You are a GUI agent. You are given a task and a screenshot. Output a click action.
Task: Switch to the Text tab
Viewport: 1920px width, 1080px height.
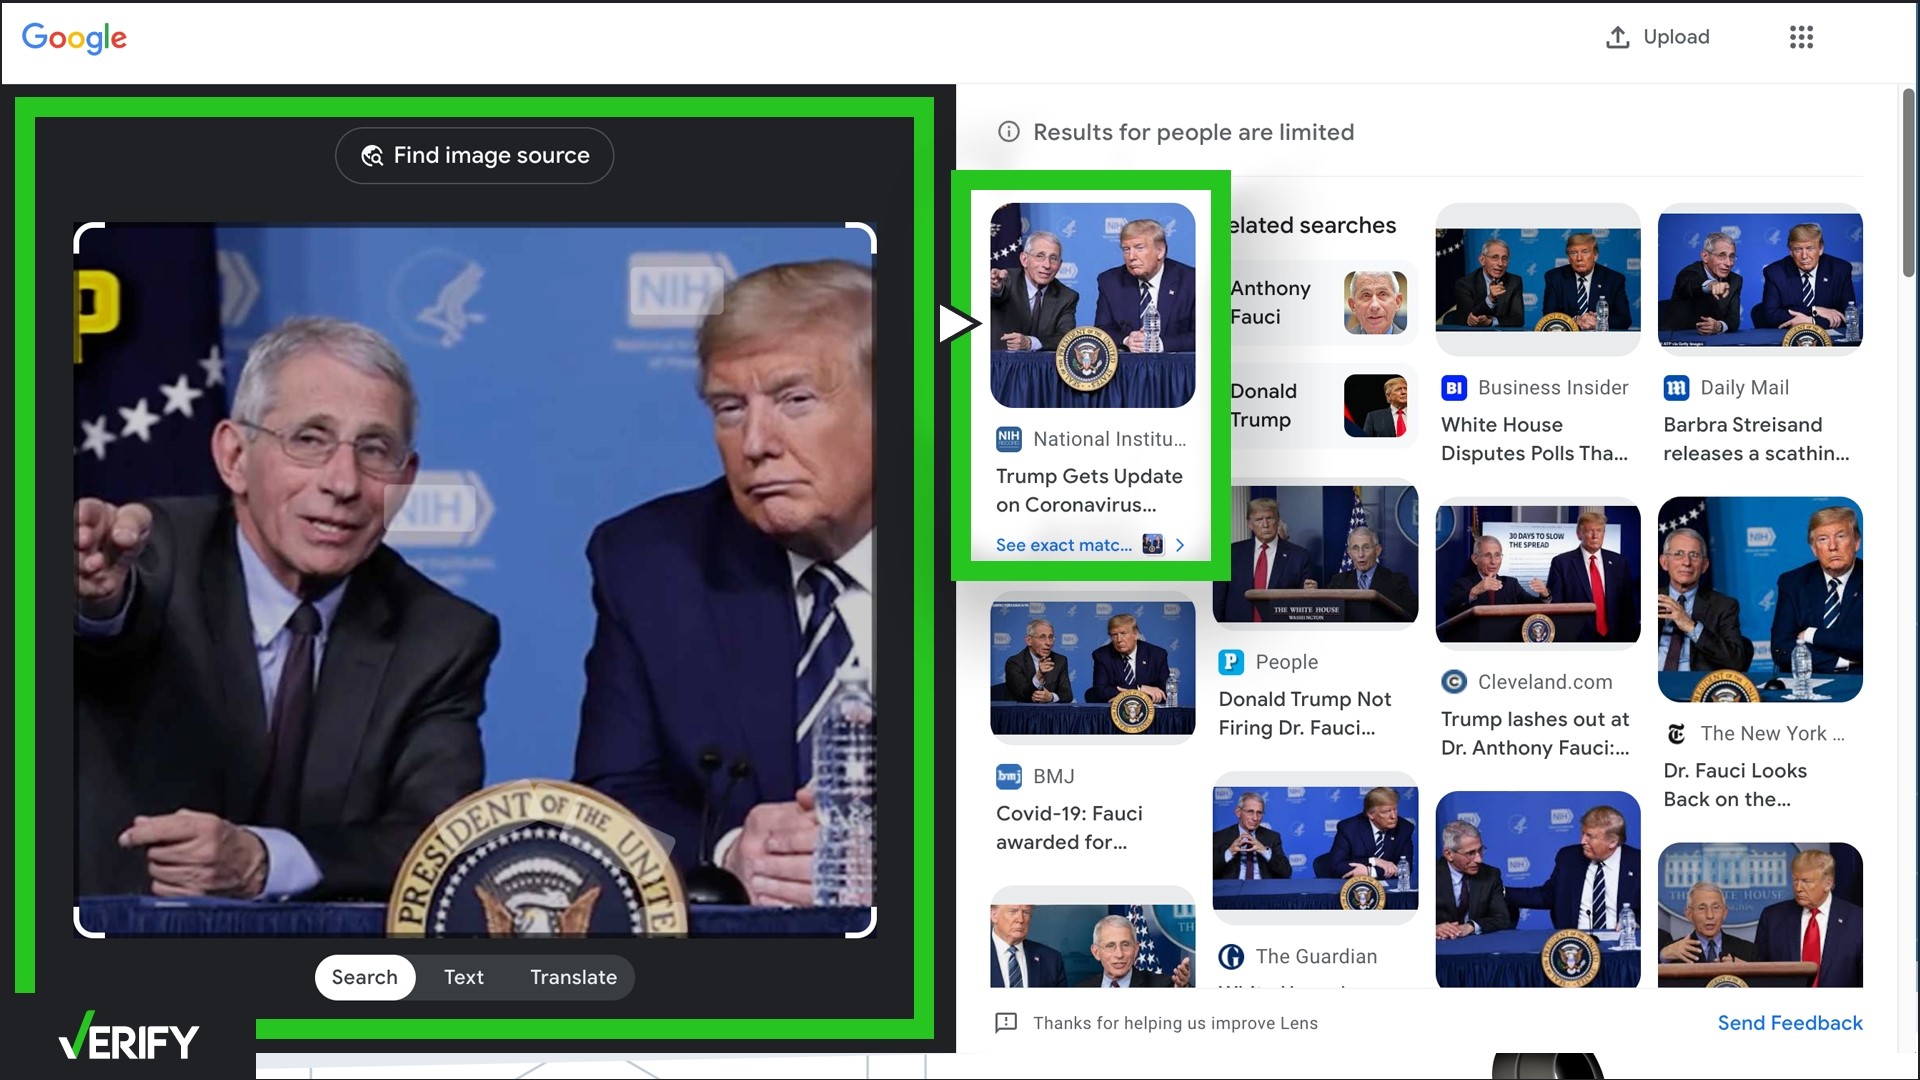(x=462, y=977)
